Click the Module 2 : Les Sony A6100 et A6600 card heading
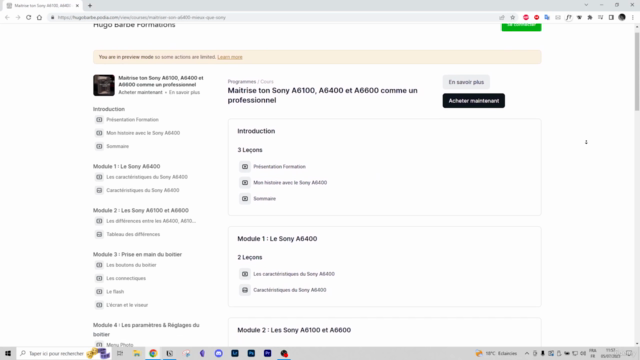Viewport: 640px width, 360px height. tap(294, 330)
